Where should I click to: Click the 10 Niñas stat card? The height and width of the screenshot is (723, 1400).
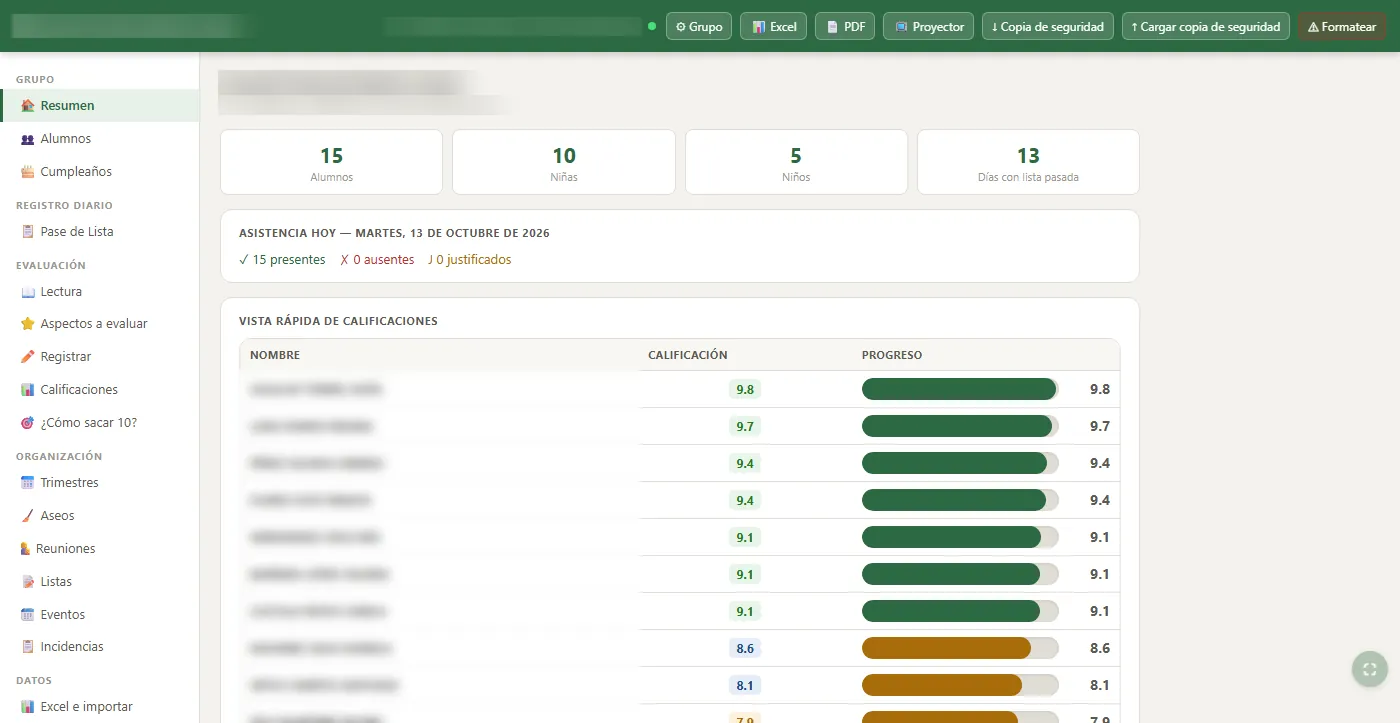click(x=564, y=162)
